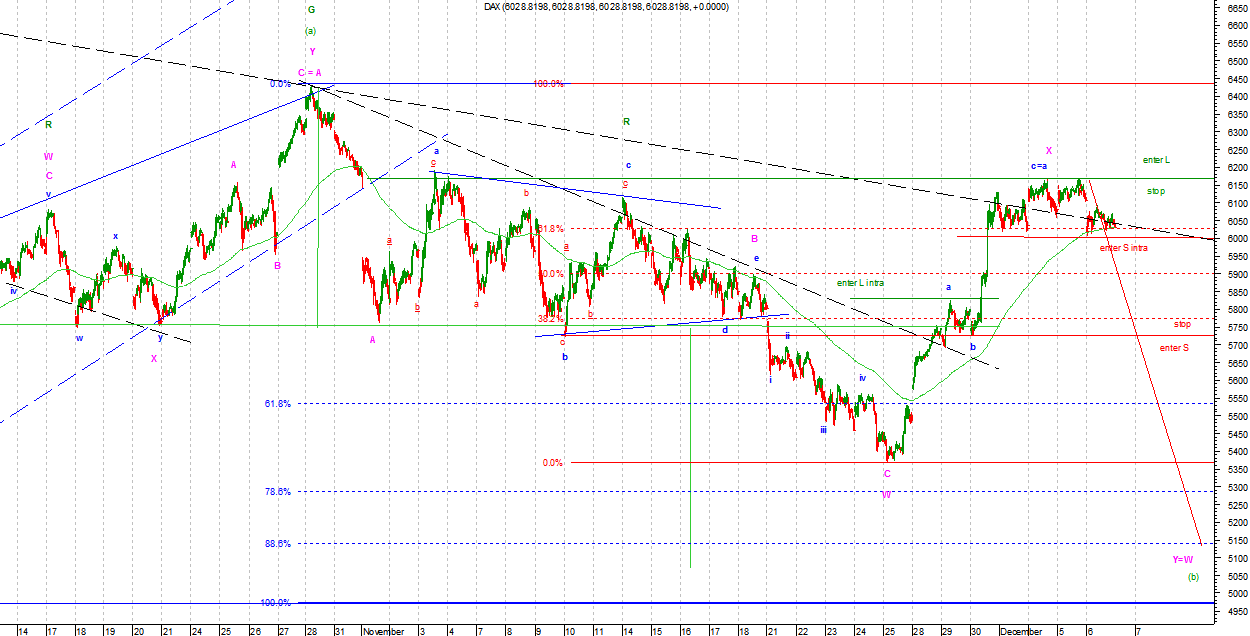The image size is (1250, 636).
Task: Click the blue 'c=a' wave label
Action: pyautogui.click(x=1039, y=166)
